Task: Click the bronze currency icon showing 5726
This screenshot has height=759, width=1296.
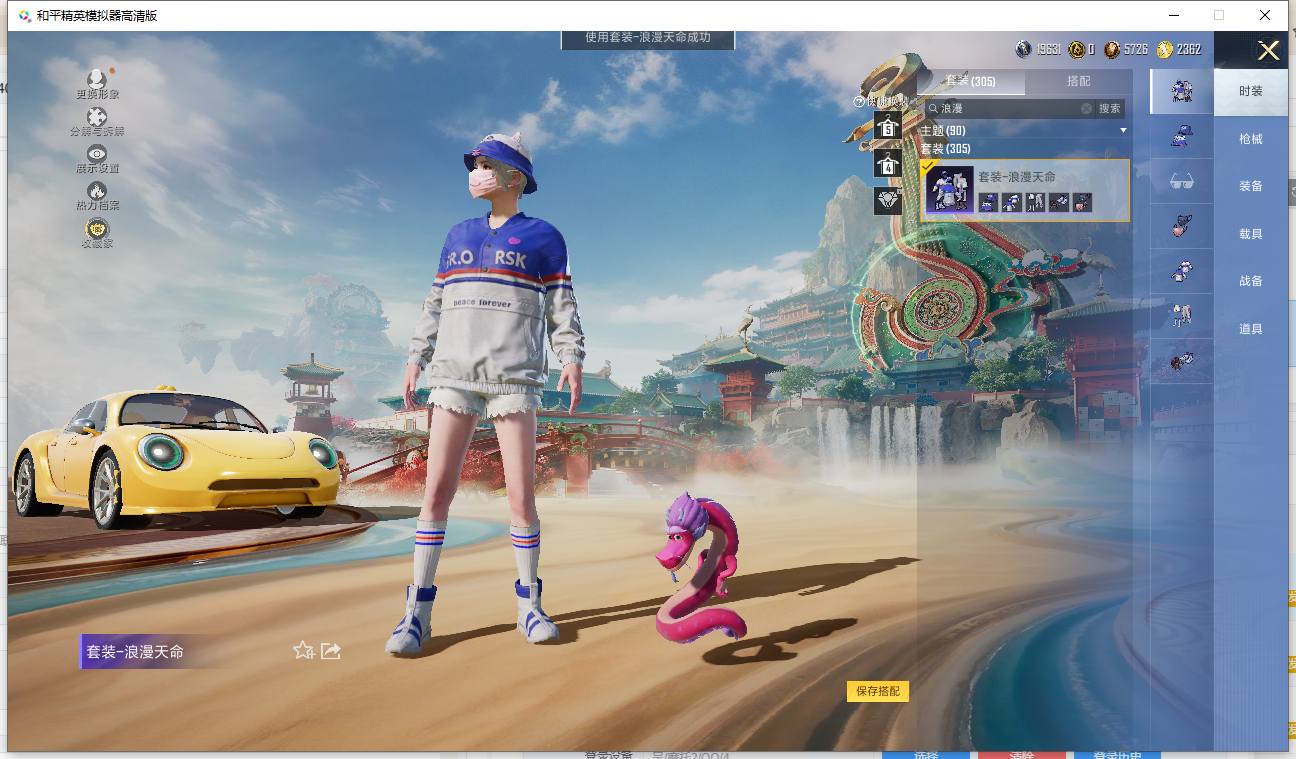Action: coord(1112,49)
